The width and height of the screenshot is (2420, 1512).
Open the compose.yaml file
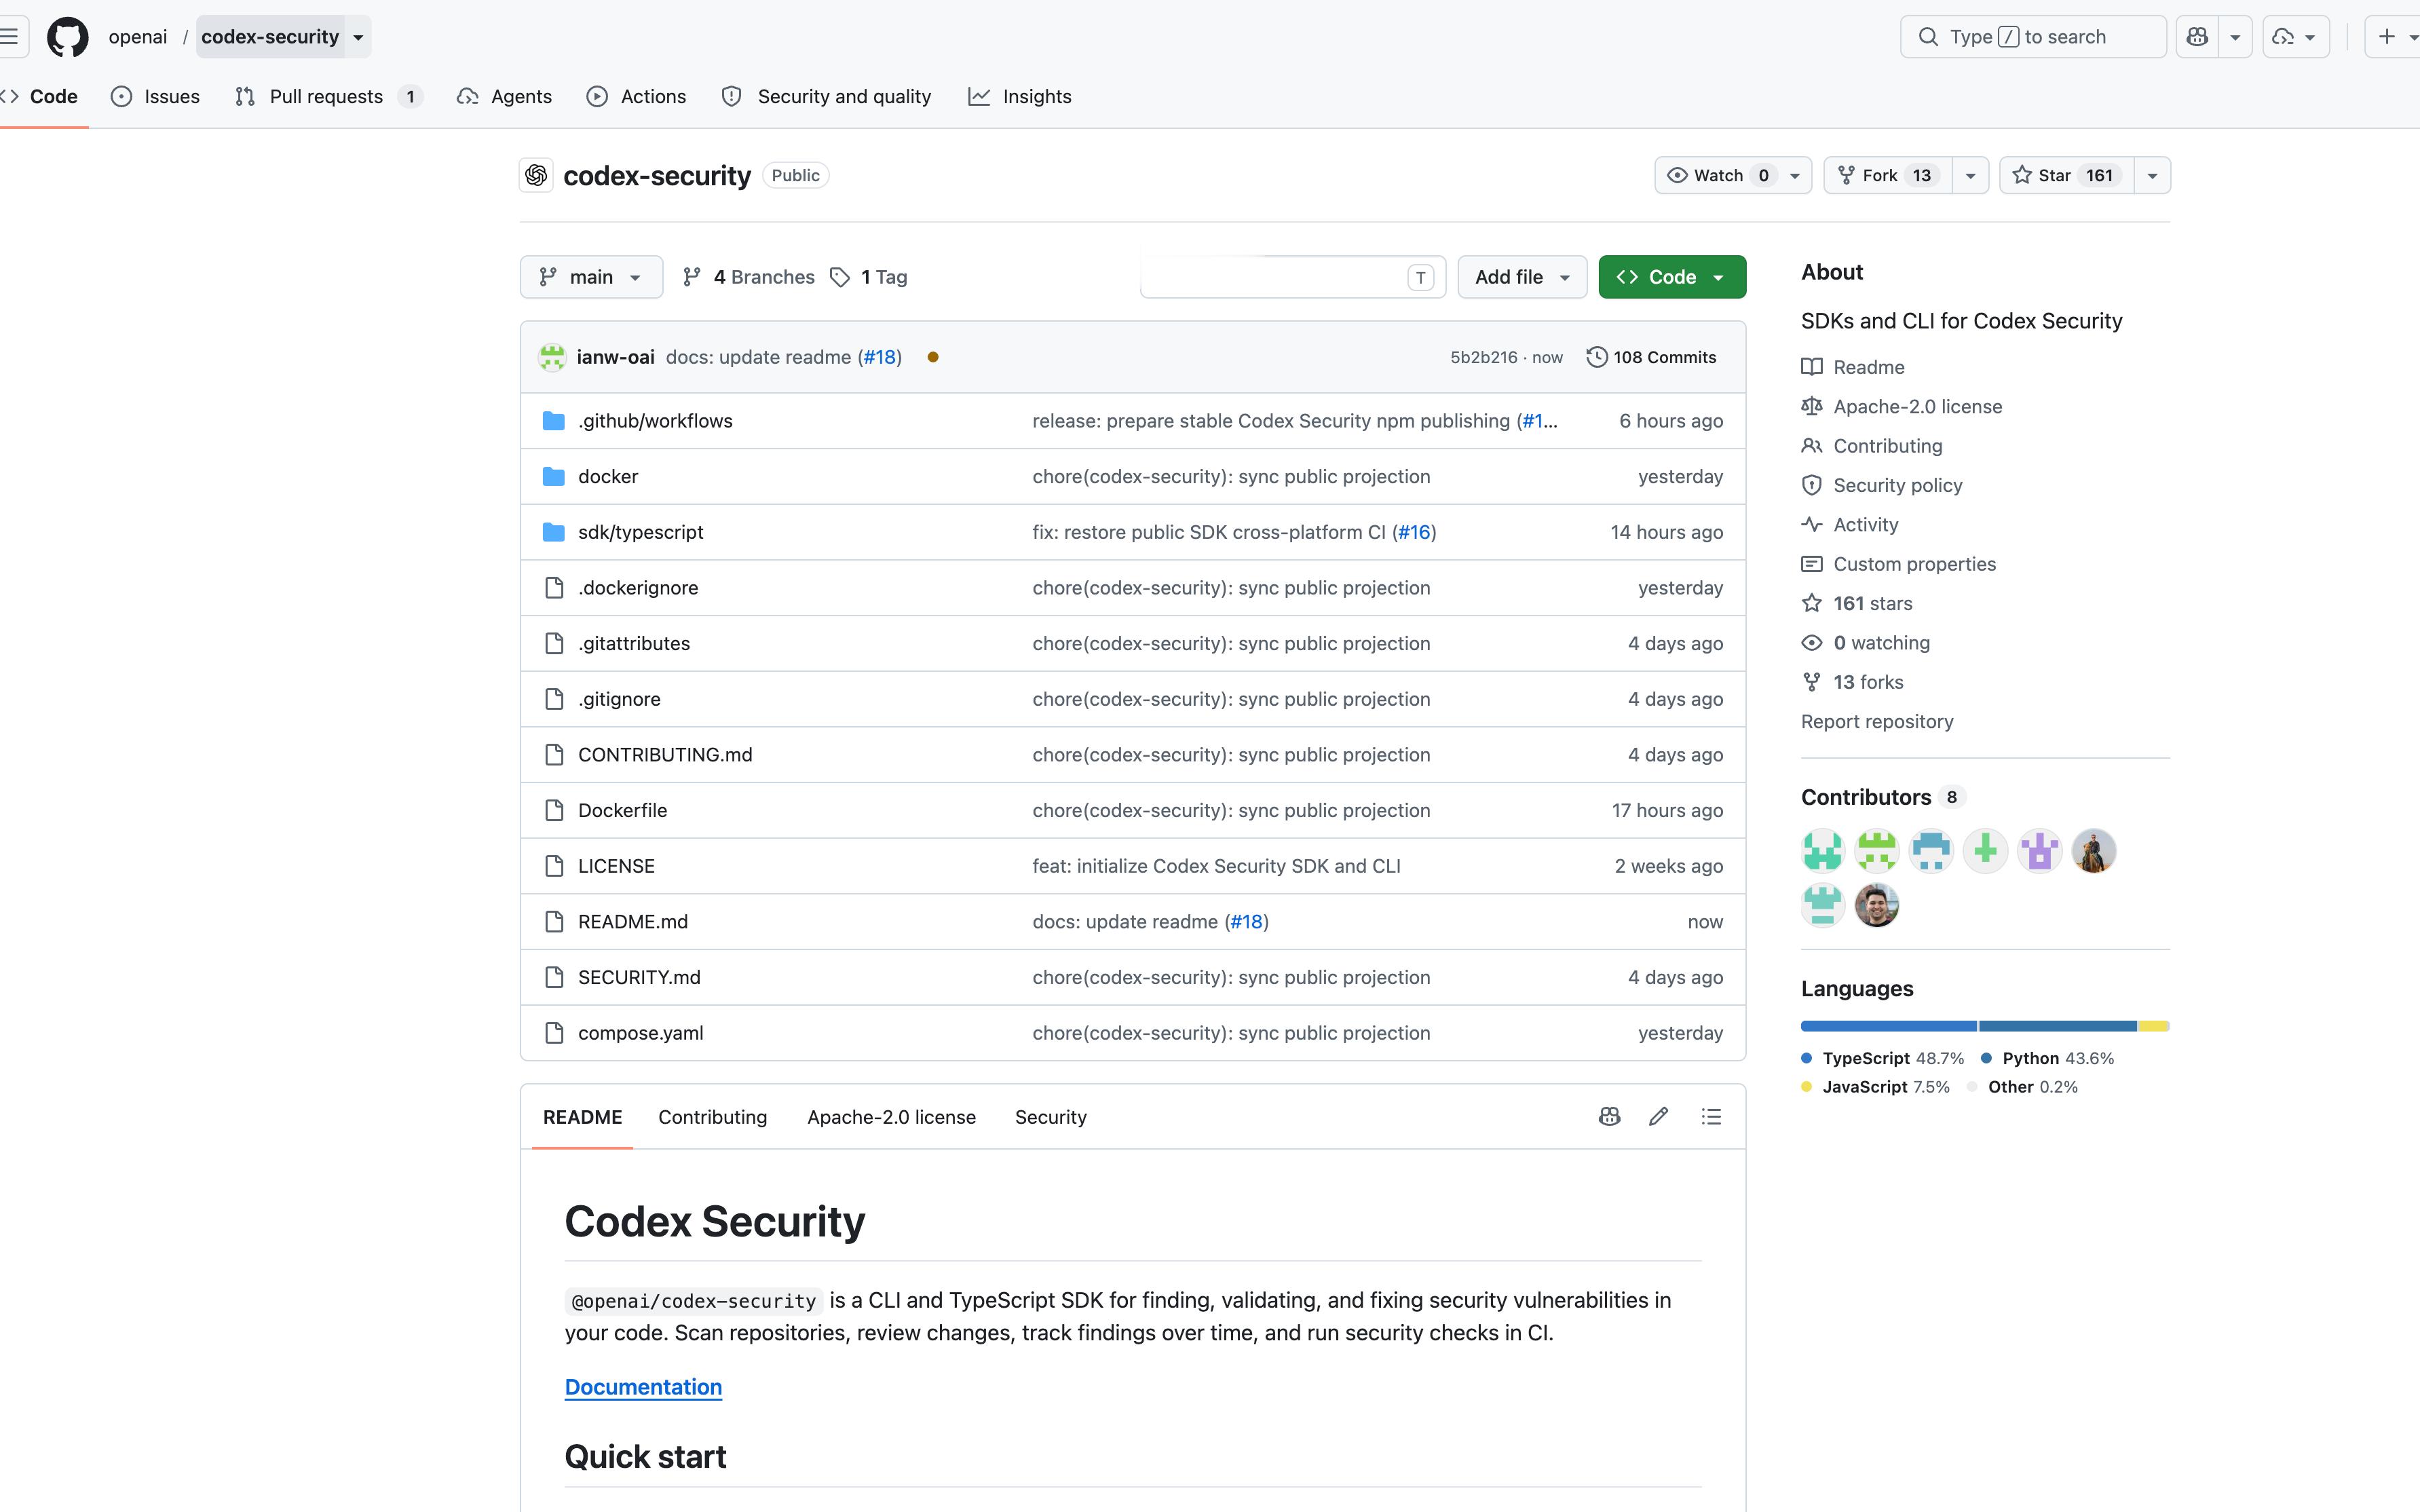[x=640, y=1033]
